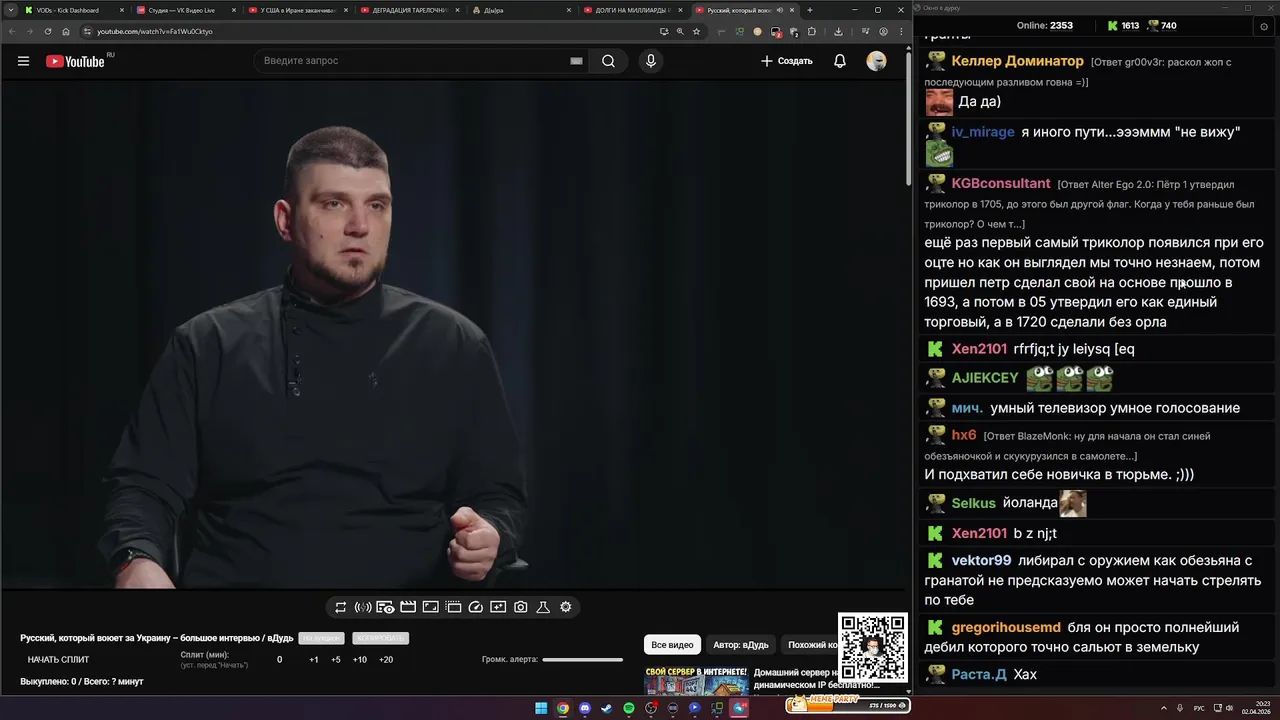Viewport: 1280px width, 720px height.
Task: Add +5 minutes to split
Action: (x=336, y=660)
